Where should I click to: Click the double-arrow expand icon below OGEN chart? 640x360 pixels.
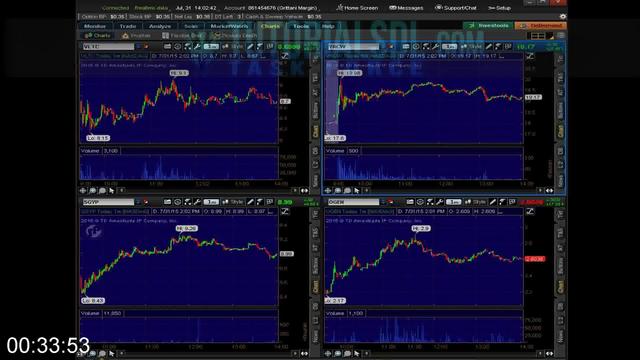(x=549, y=353)
